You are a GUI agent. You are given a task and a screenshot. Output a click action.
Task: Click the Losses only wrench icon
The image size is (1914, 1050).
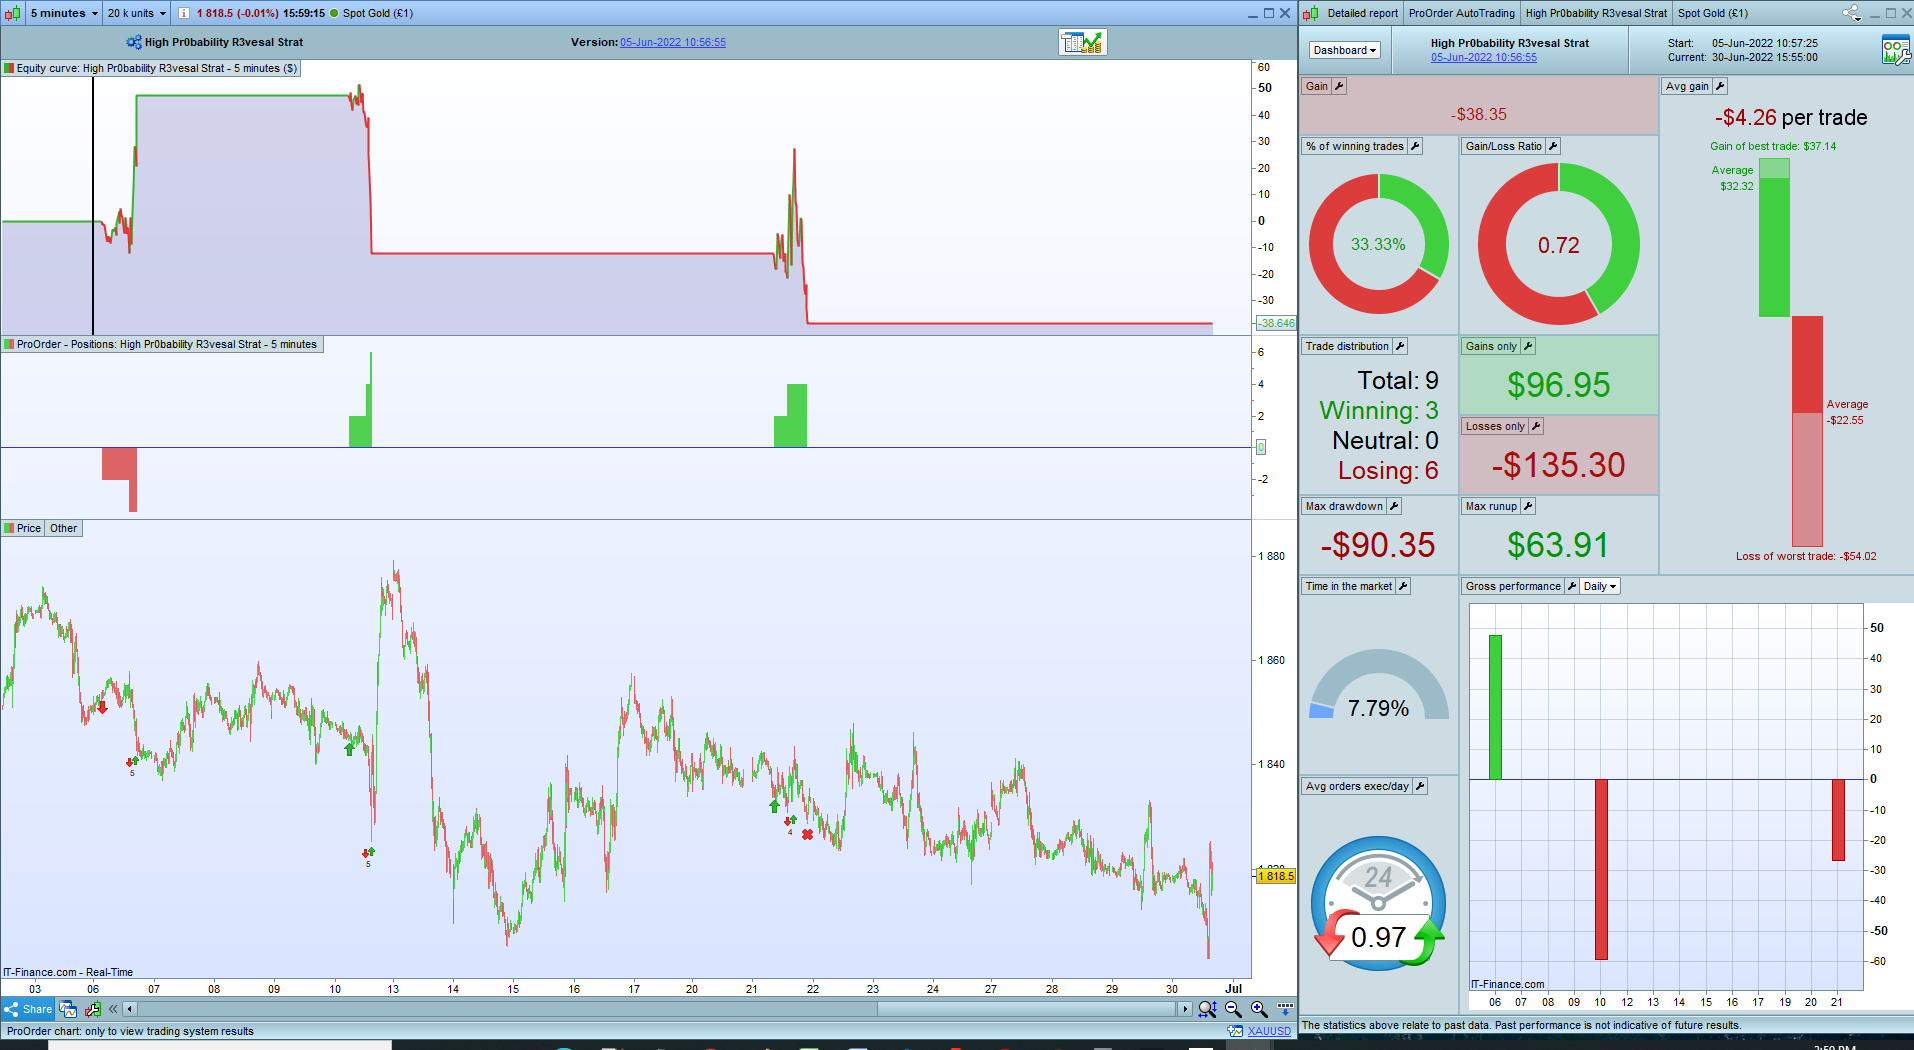1536,426
